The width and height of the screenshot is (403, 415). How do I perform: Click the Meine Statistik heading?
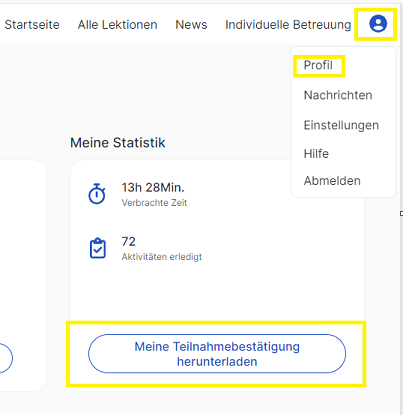click(118, 143)
